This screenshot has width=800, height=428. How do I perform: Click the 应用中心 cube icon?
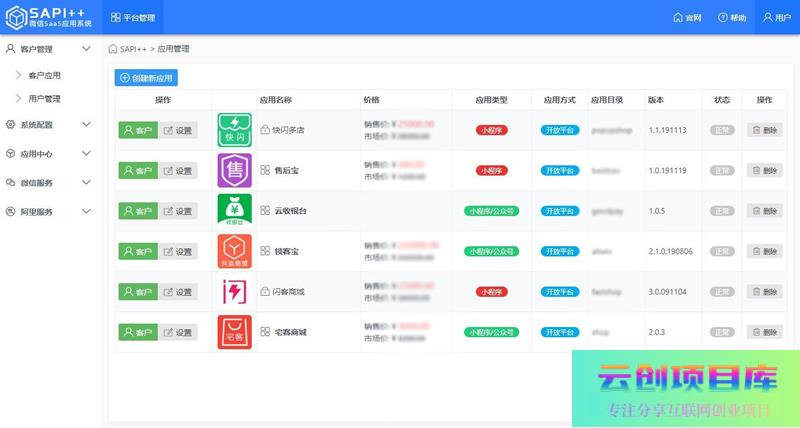10,154
